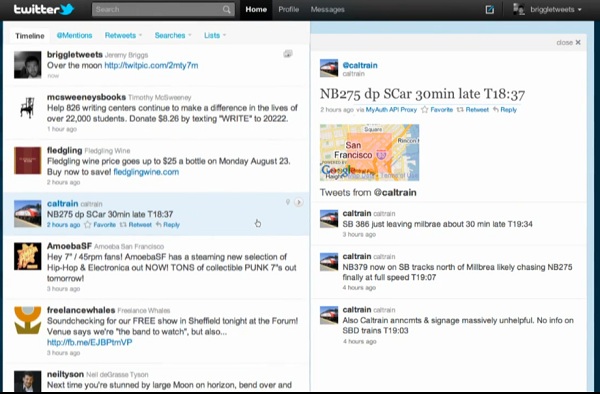The image size is (600, 394).
Task: Select 'NB379 now on SB tracks' tweet
Action: tap(449, 272)
